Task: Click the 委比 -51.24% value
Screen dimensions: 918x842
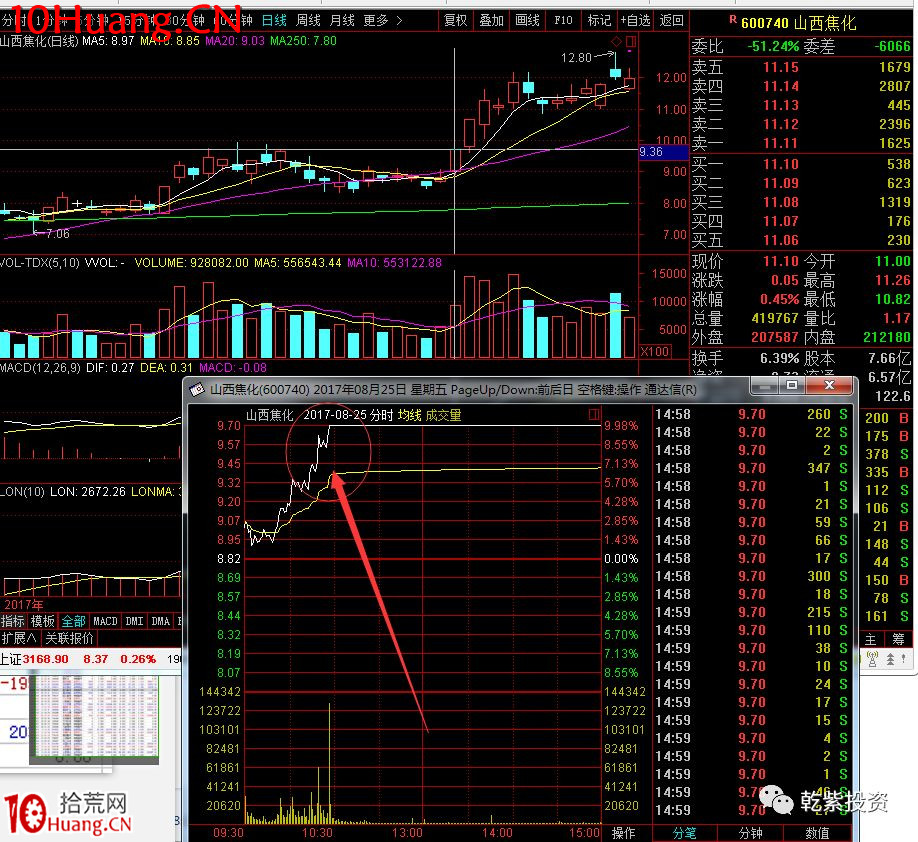Action: click(x=773, y=46)
